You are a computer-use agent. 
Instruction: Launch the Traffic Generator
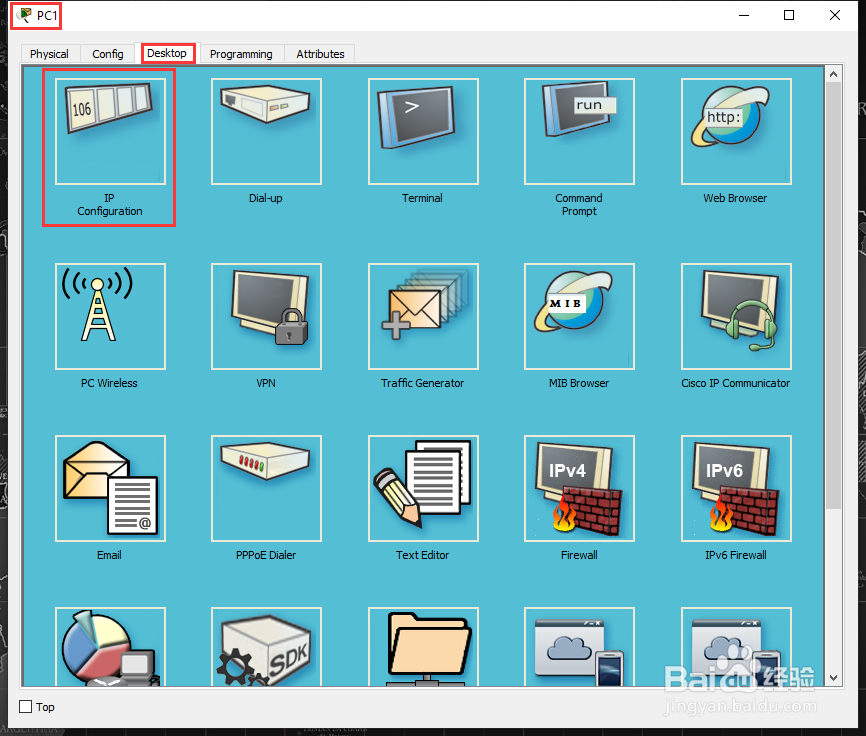(423, 316)
